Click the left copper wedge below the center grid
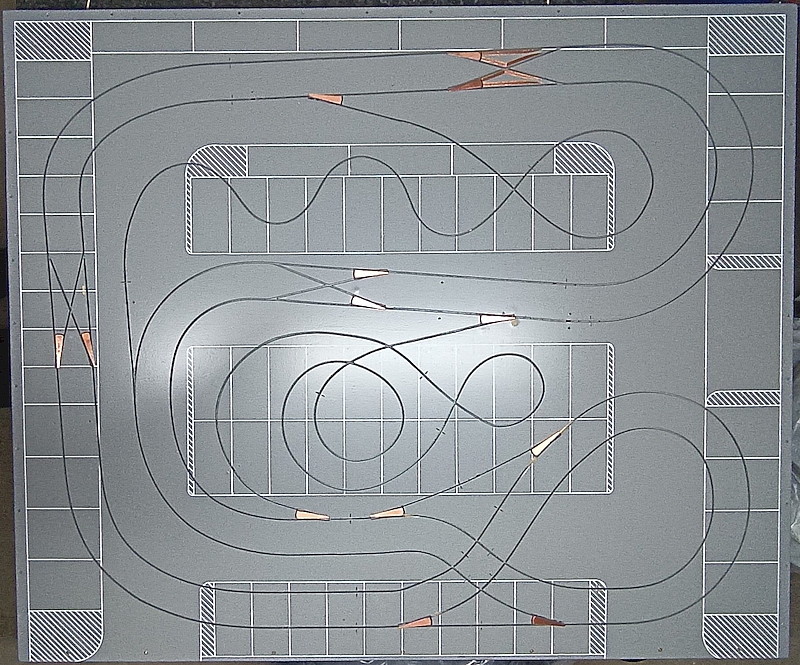This screenshot has width=800, height=665. click(x=312, y=515)
